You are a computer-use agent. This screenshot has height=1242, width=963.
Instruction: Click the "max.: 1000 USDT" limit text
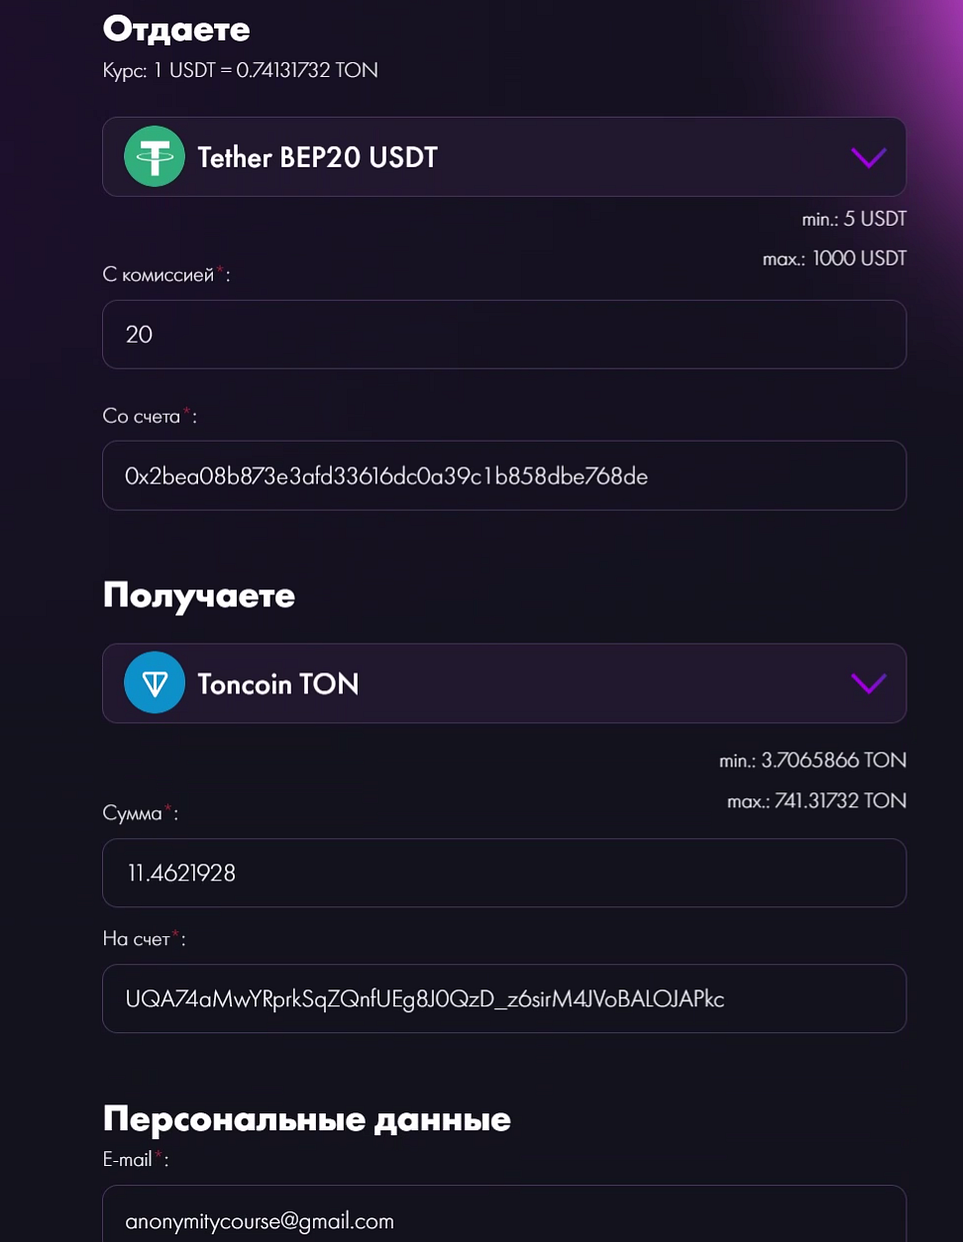point(834,259)
